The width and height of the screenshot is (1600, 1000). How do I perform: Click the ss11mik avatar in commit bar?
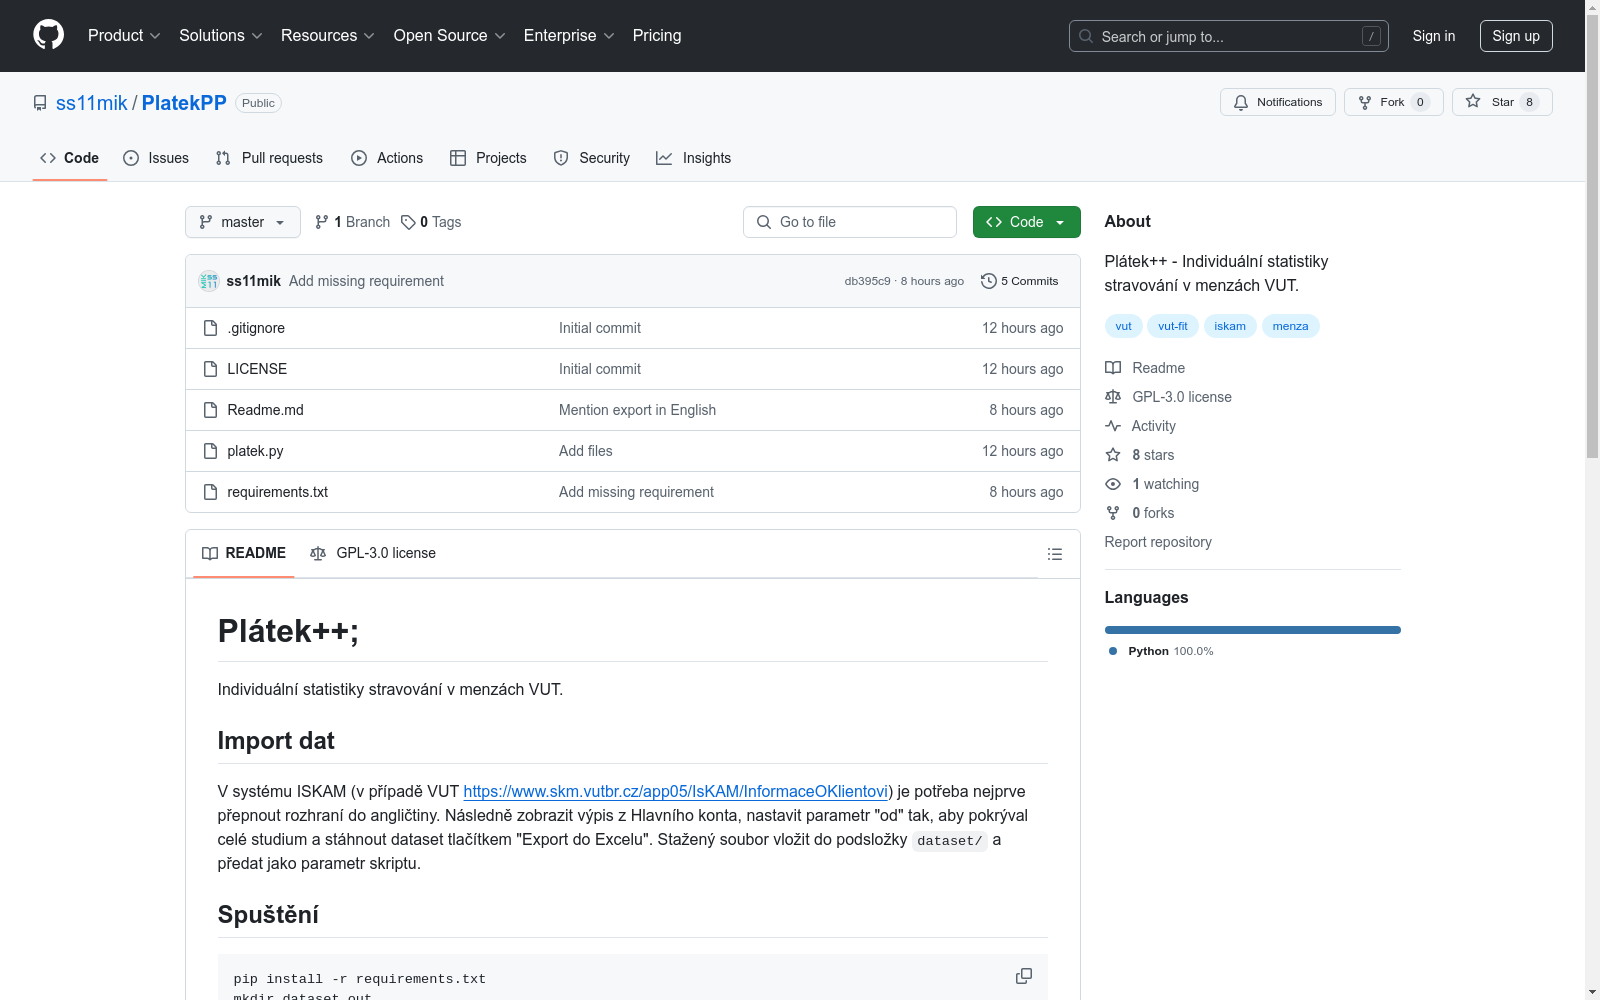pos(209,281)
